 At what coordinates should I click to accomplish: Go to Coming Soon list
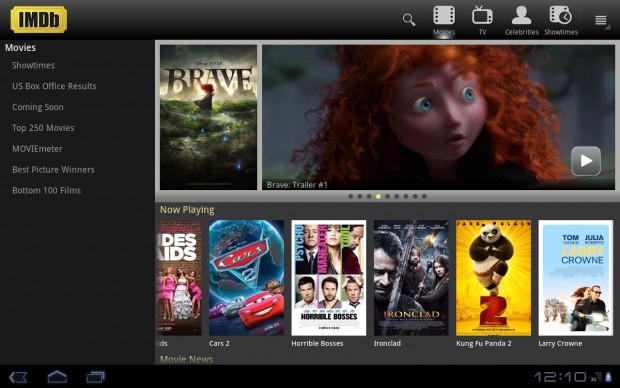[38, 107]
